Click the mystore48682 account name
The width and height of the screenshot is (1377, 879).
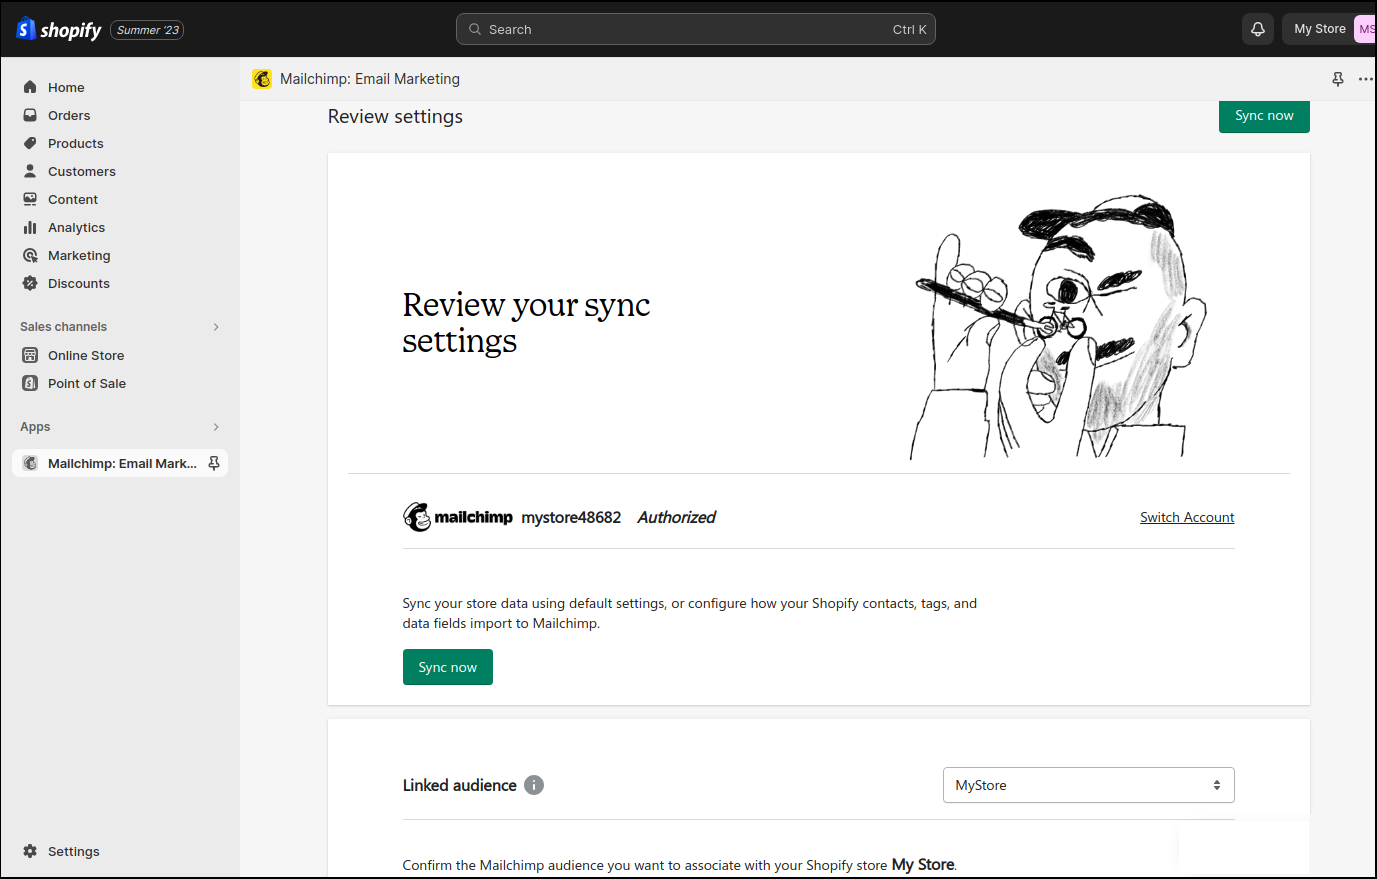571,517
